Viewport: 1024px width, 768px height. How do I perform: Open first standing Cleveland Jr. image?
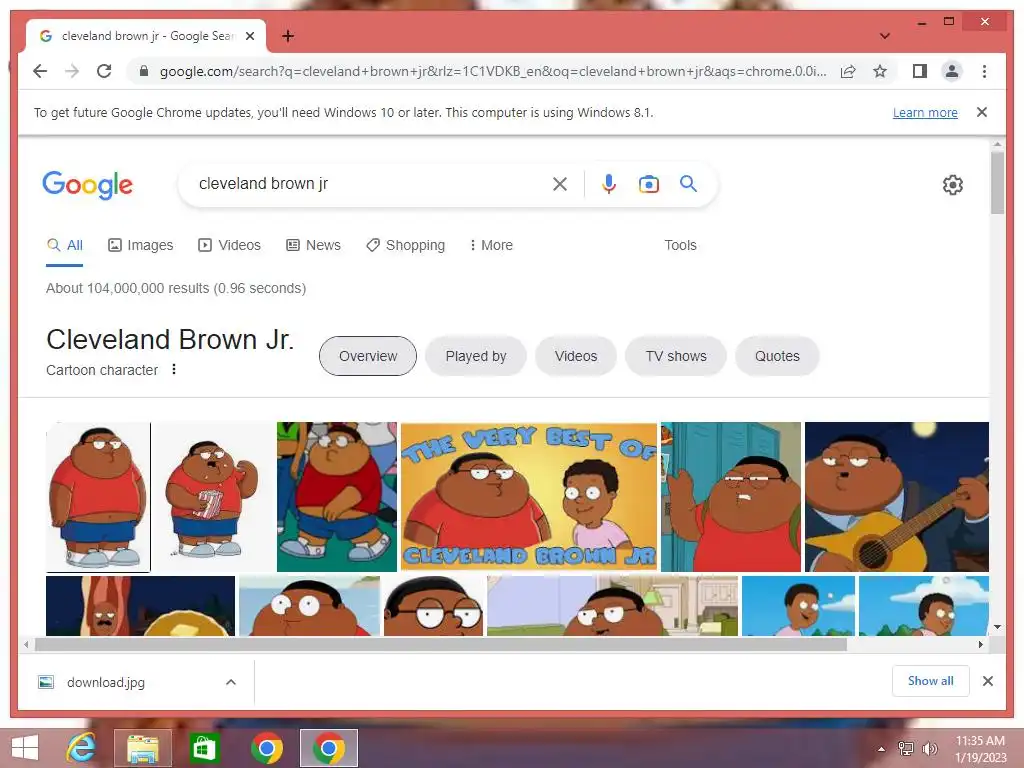pos(98,497)
